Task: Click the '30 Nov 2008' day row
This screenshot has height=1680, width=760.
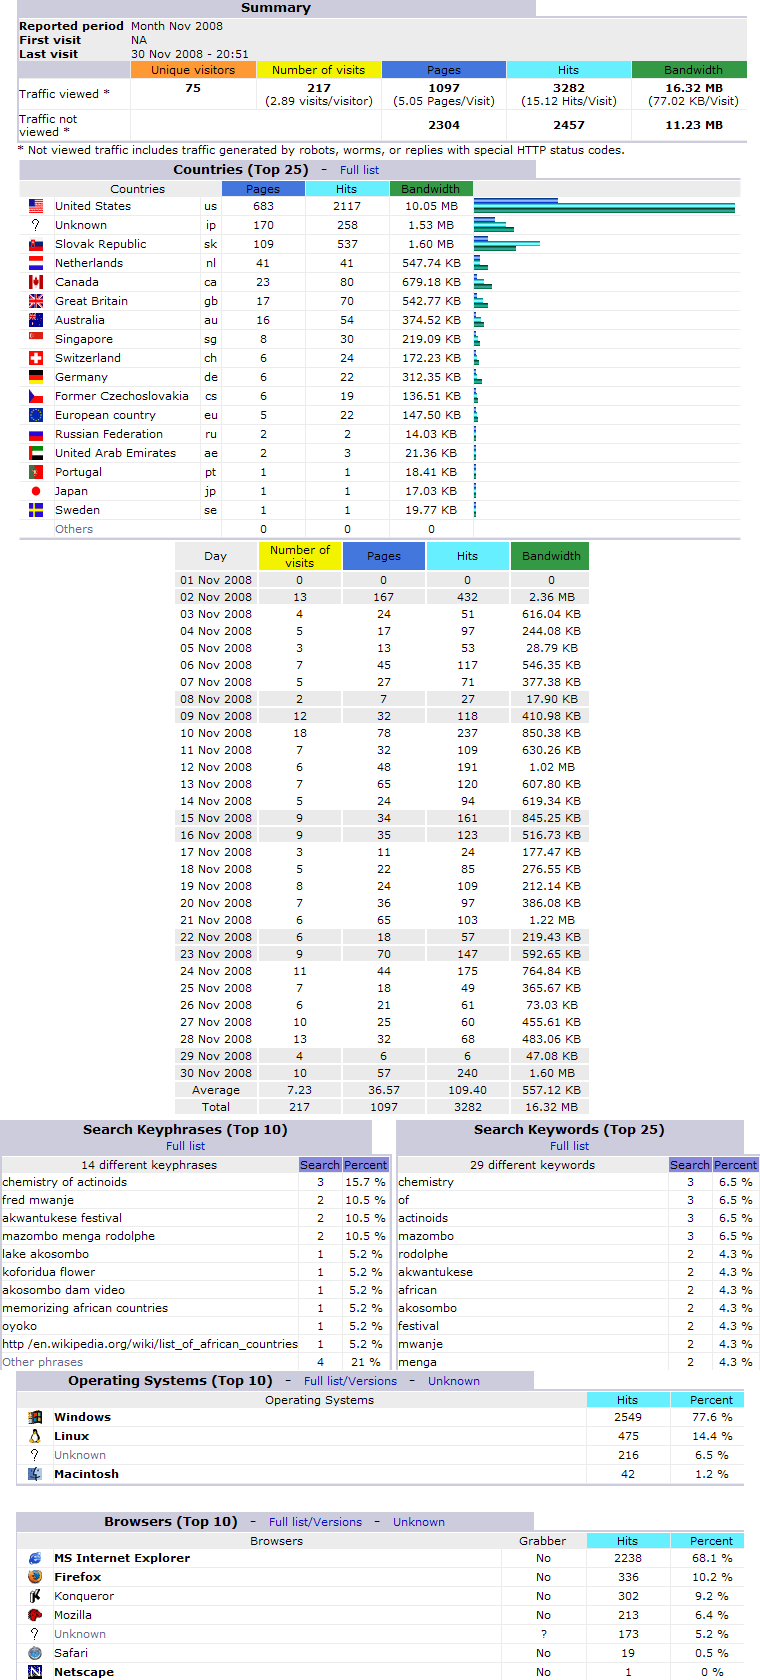Action: click(382, 1073)
